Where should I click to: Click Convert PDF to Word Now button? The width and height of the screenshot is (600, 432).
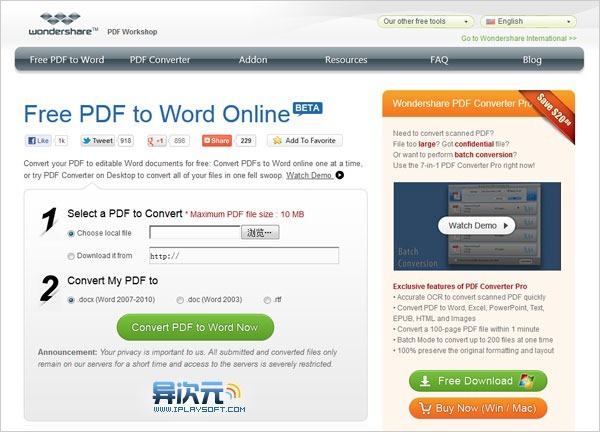[195, 327]
